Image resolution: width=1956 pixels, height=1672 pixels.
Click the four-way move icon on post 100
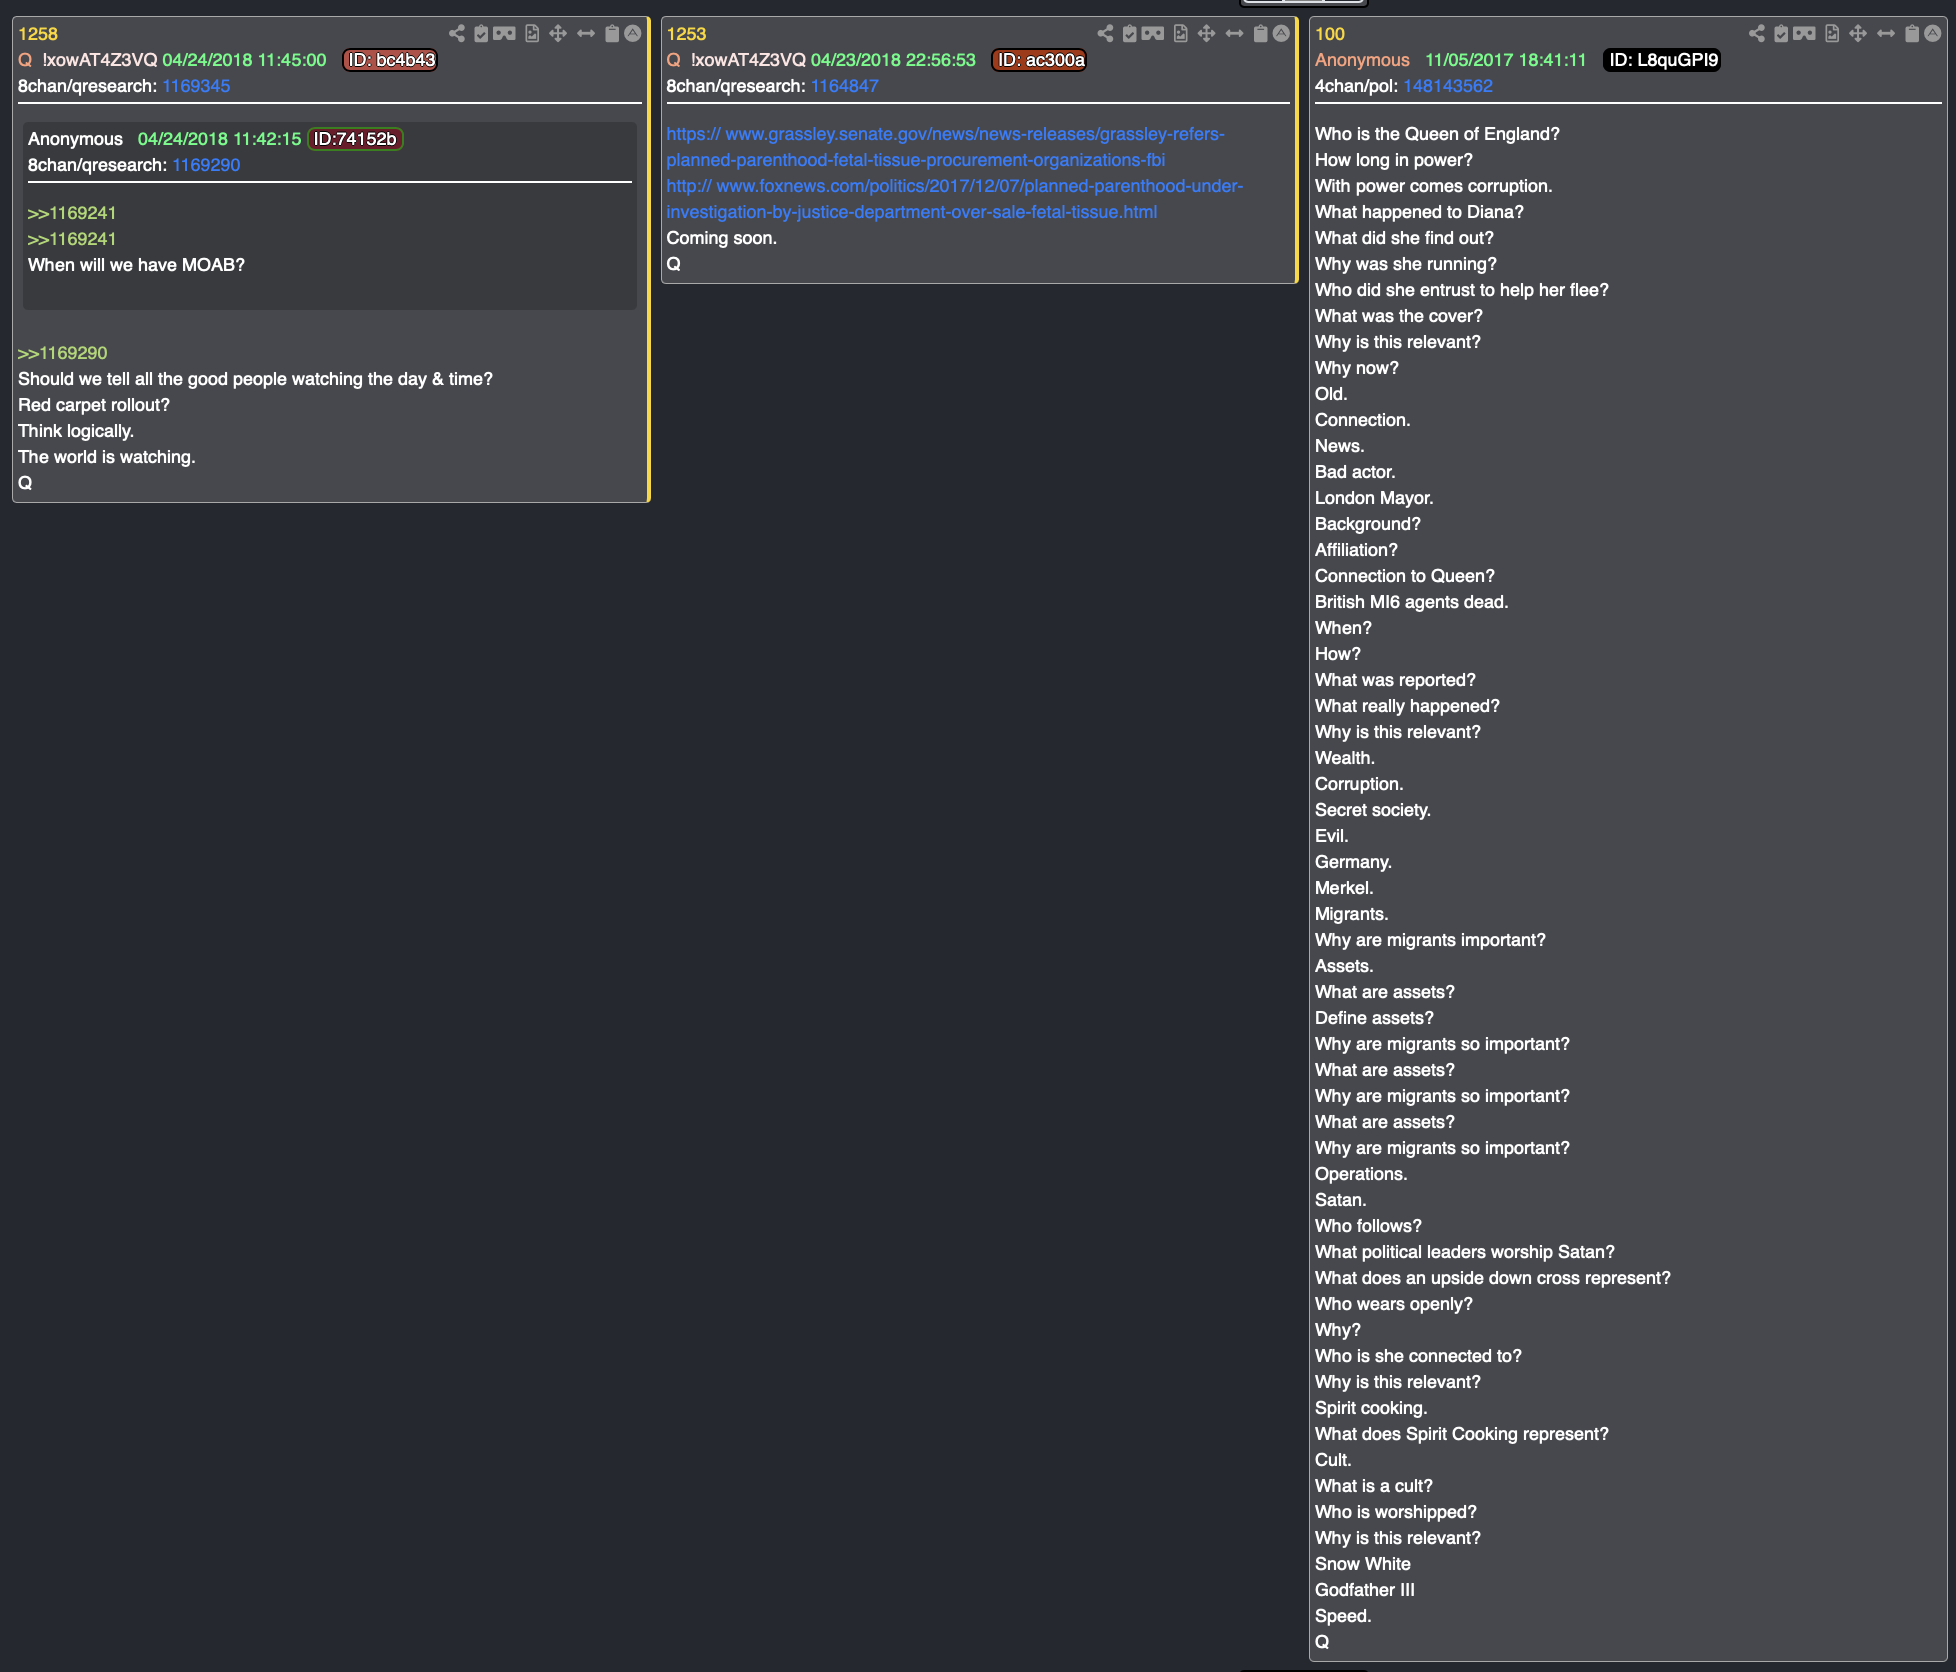coord(1858,34)
